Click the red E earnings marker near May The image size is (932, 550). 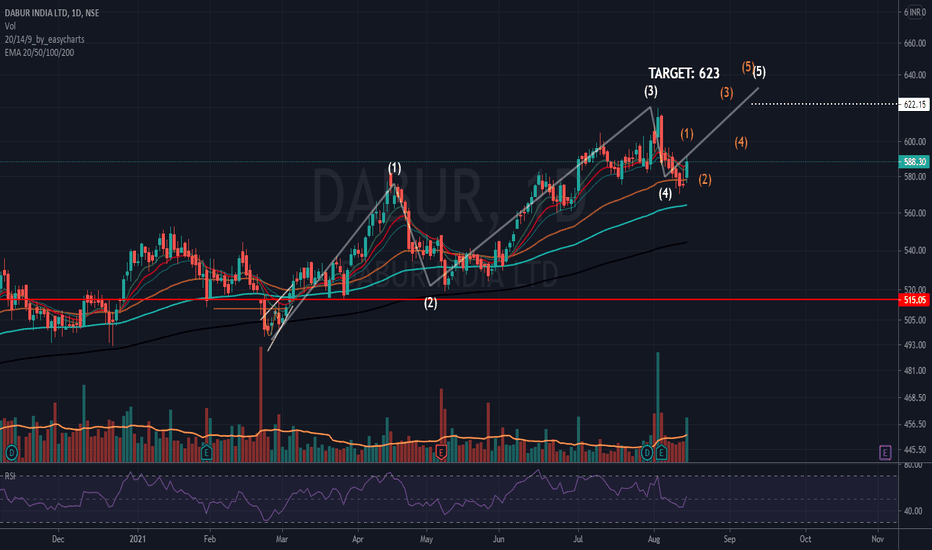coord(441,453)
